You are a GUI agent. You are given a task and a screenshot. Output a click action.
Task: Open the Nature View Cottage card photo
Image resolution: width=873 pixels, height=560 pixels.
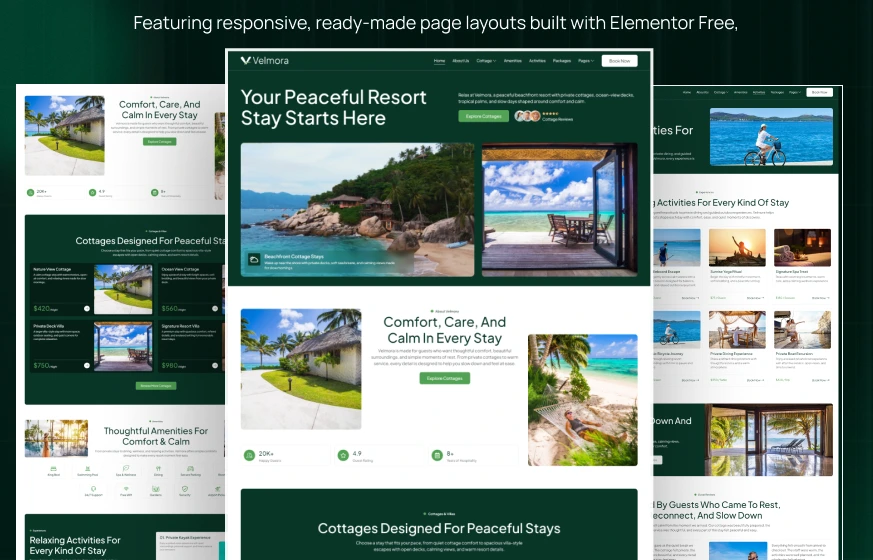123,289
